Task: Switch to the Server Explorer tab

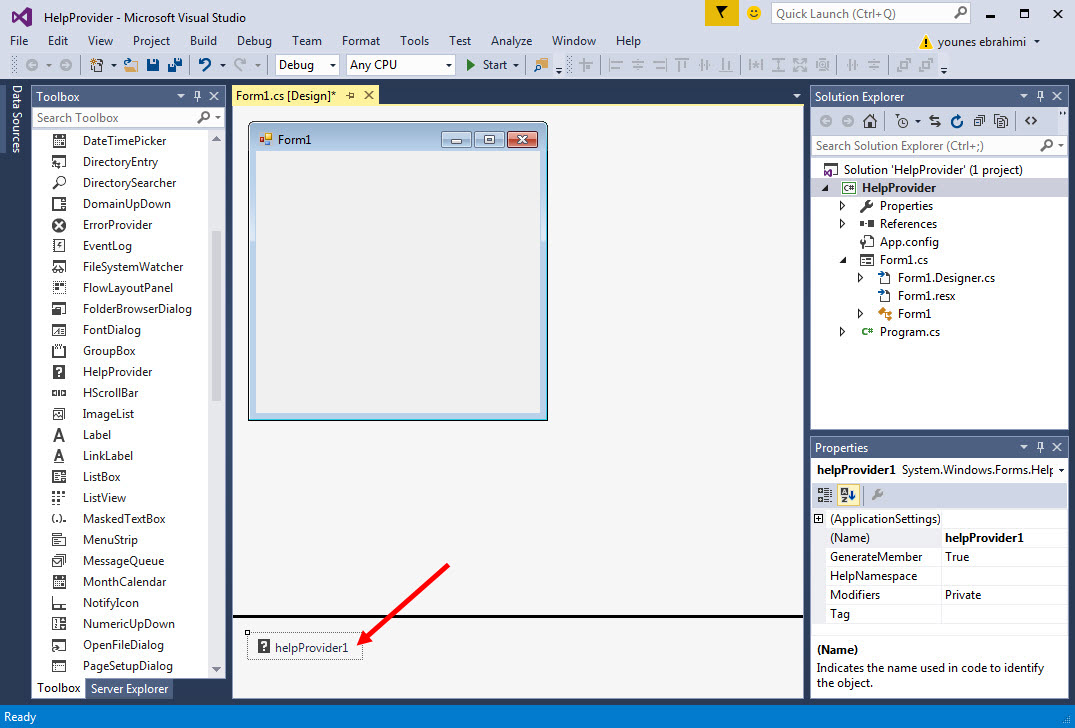Action: click(129, 689)
